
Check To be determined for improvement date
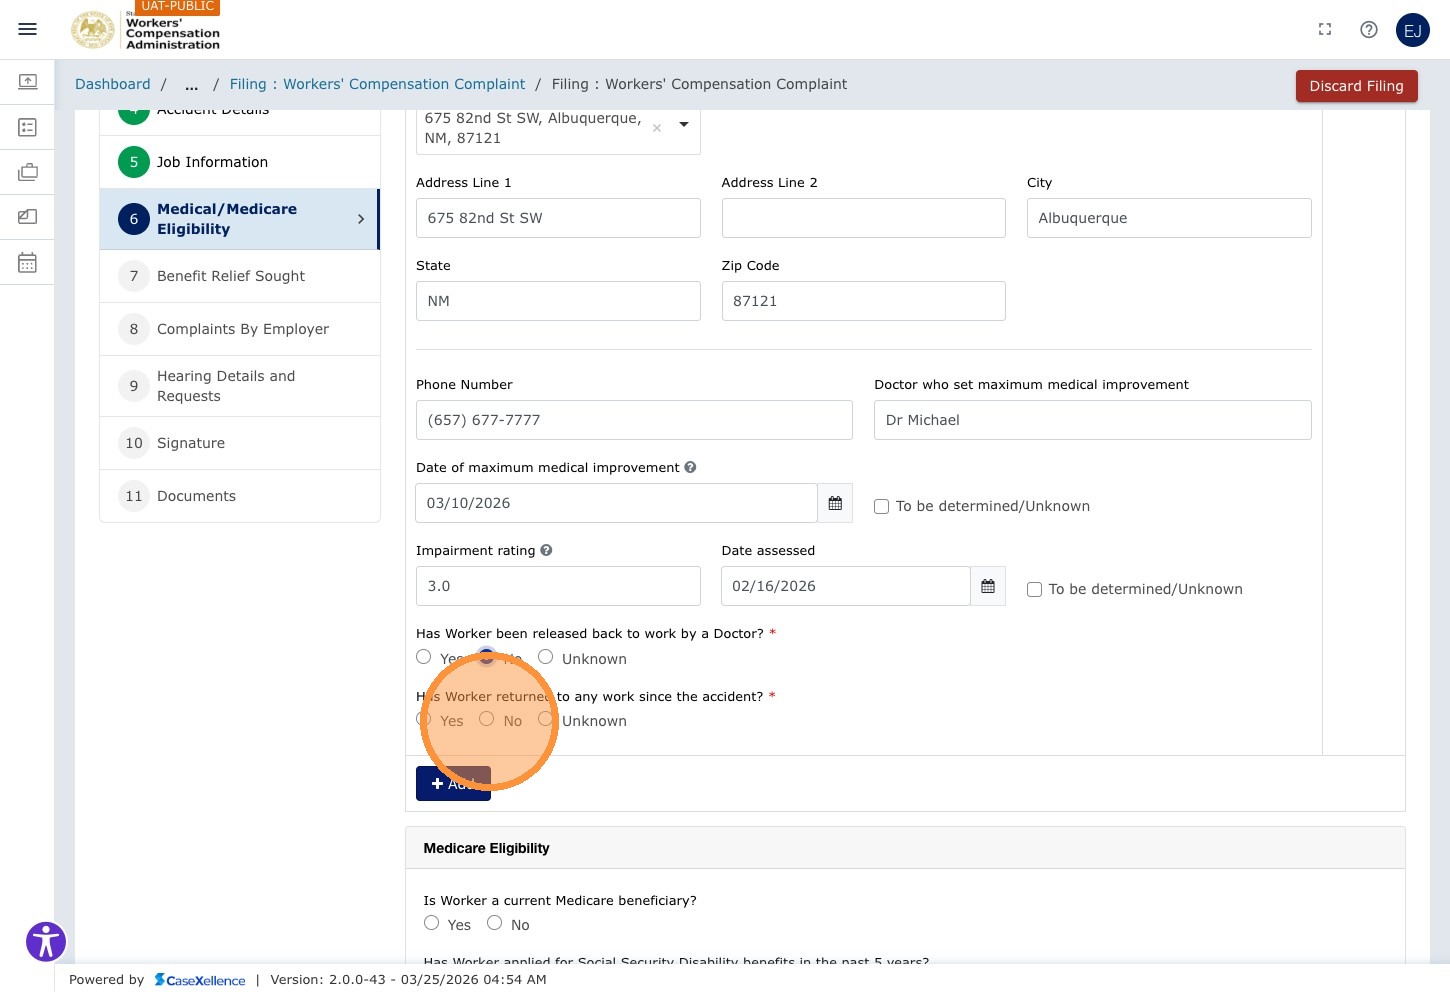pos(881,507)
